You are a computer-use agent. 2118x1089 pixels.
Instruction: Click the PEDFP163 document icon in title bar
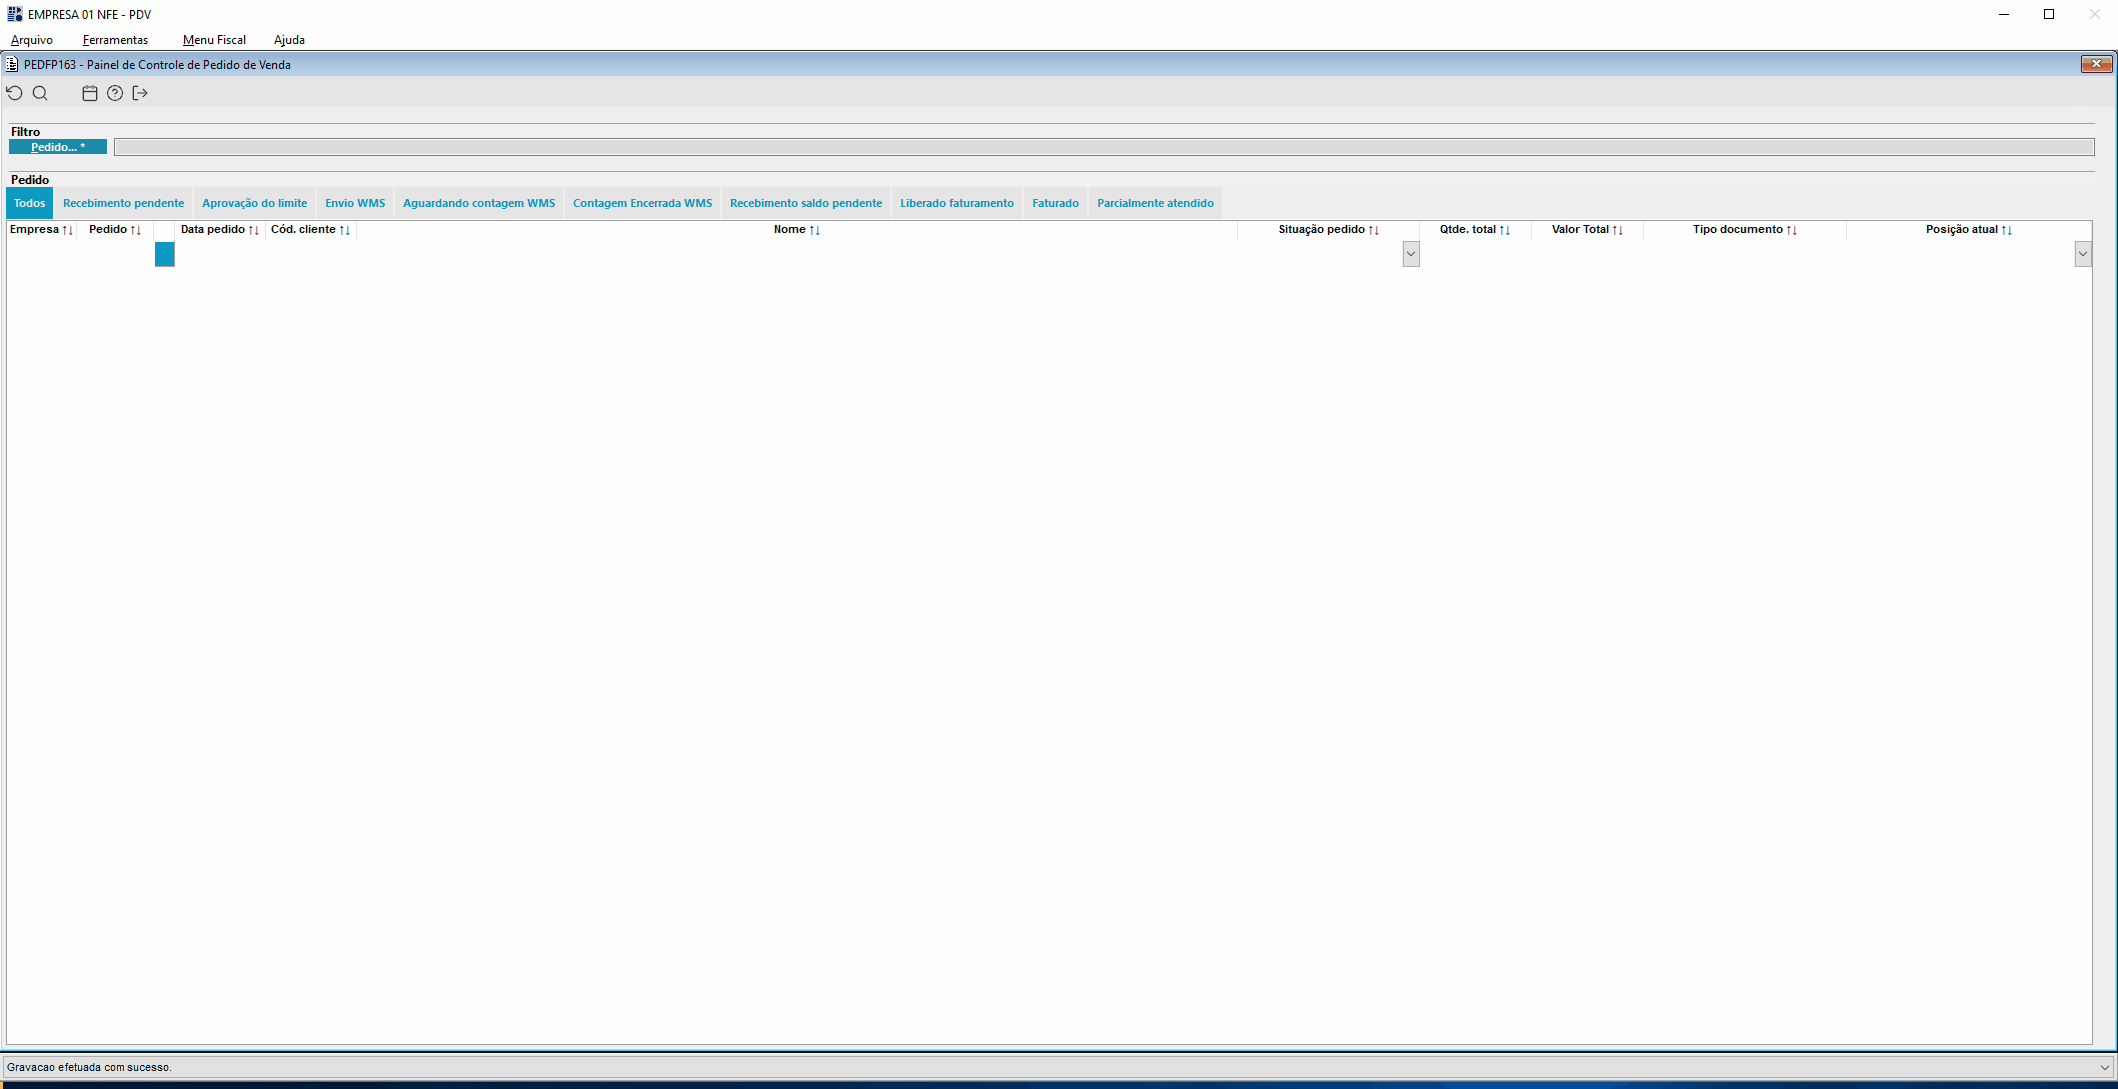(12, 64)
